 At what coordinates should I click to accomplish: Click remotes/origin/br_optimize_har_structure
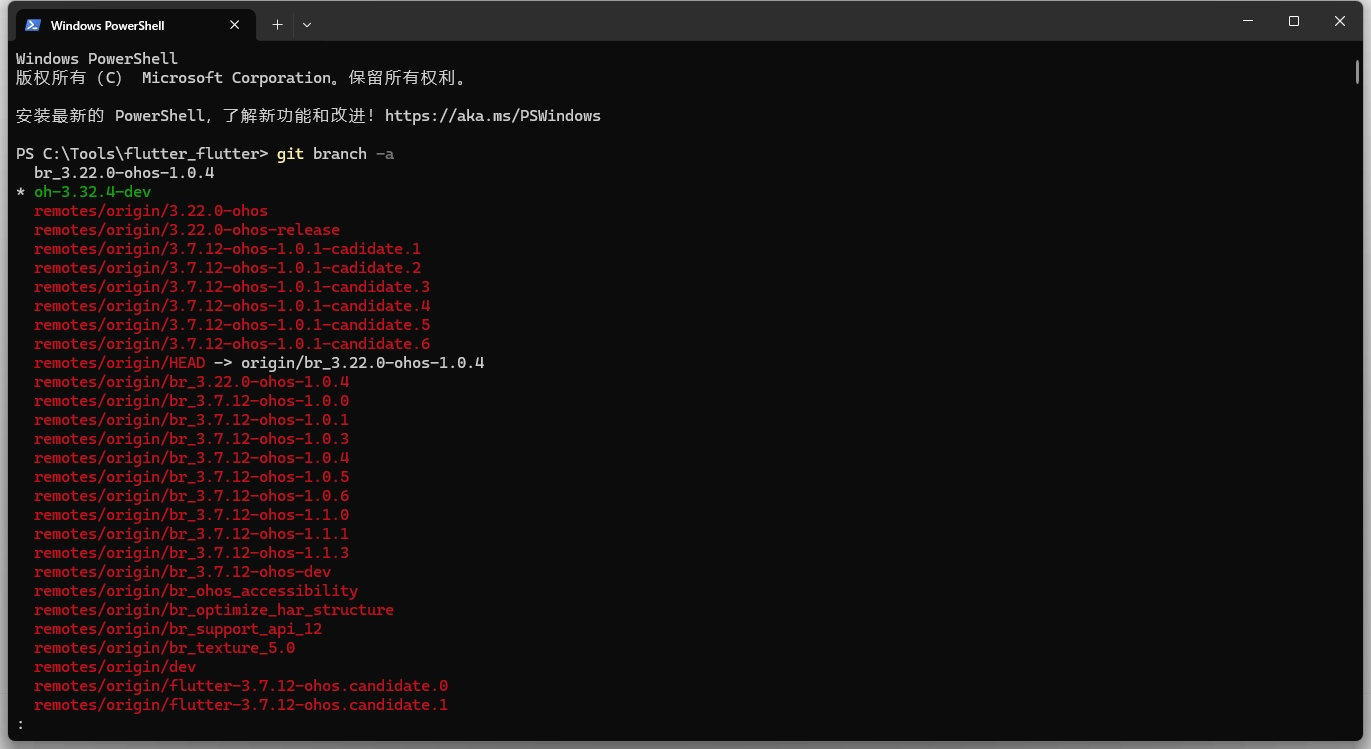pos(214,610)
